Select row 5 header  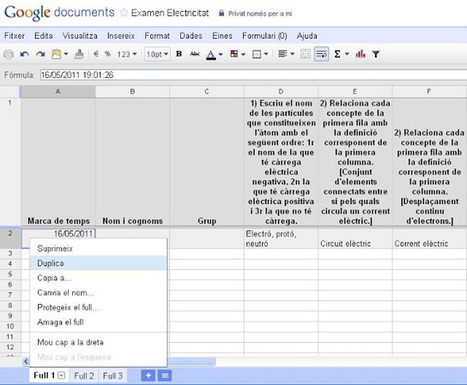coord(10,274)
